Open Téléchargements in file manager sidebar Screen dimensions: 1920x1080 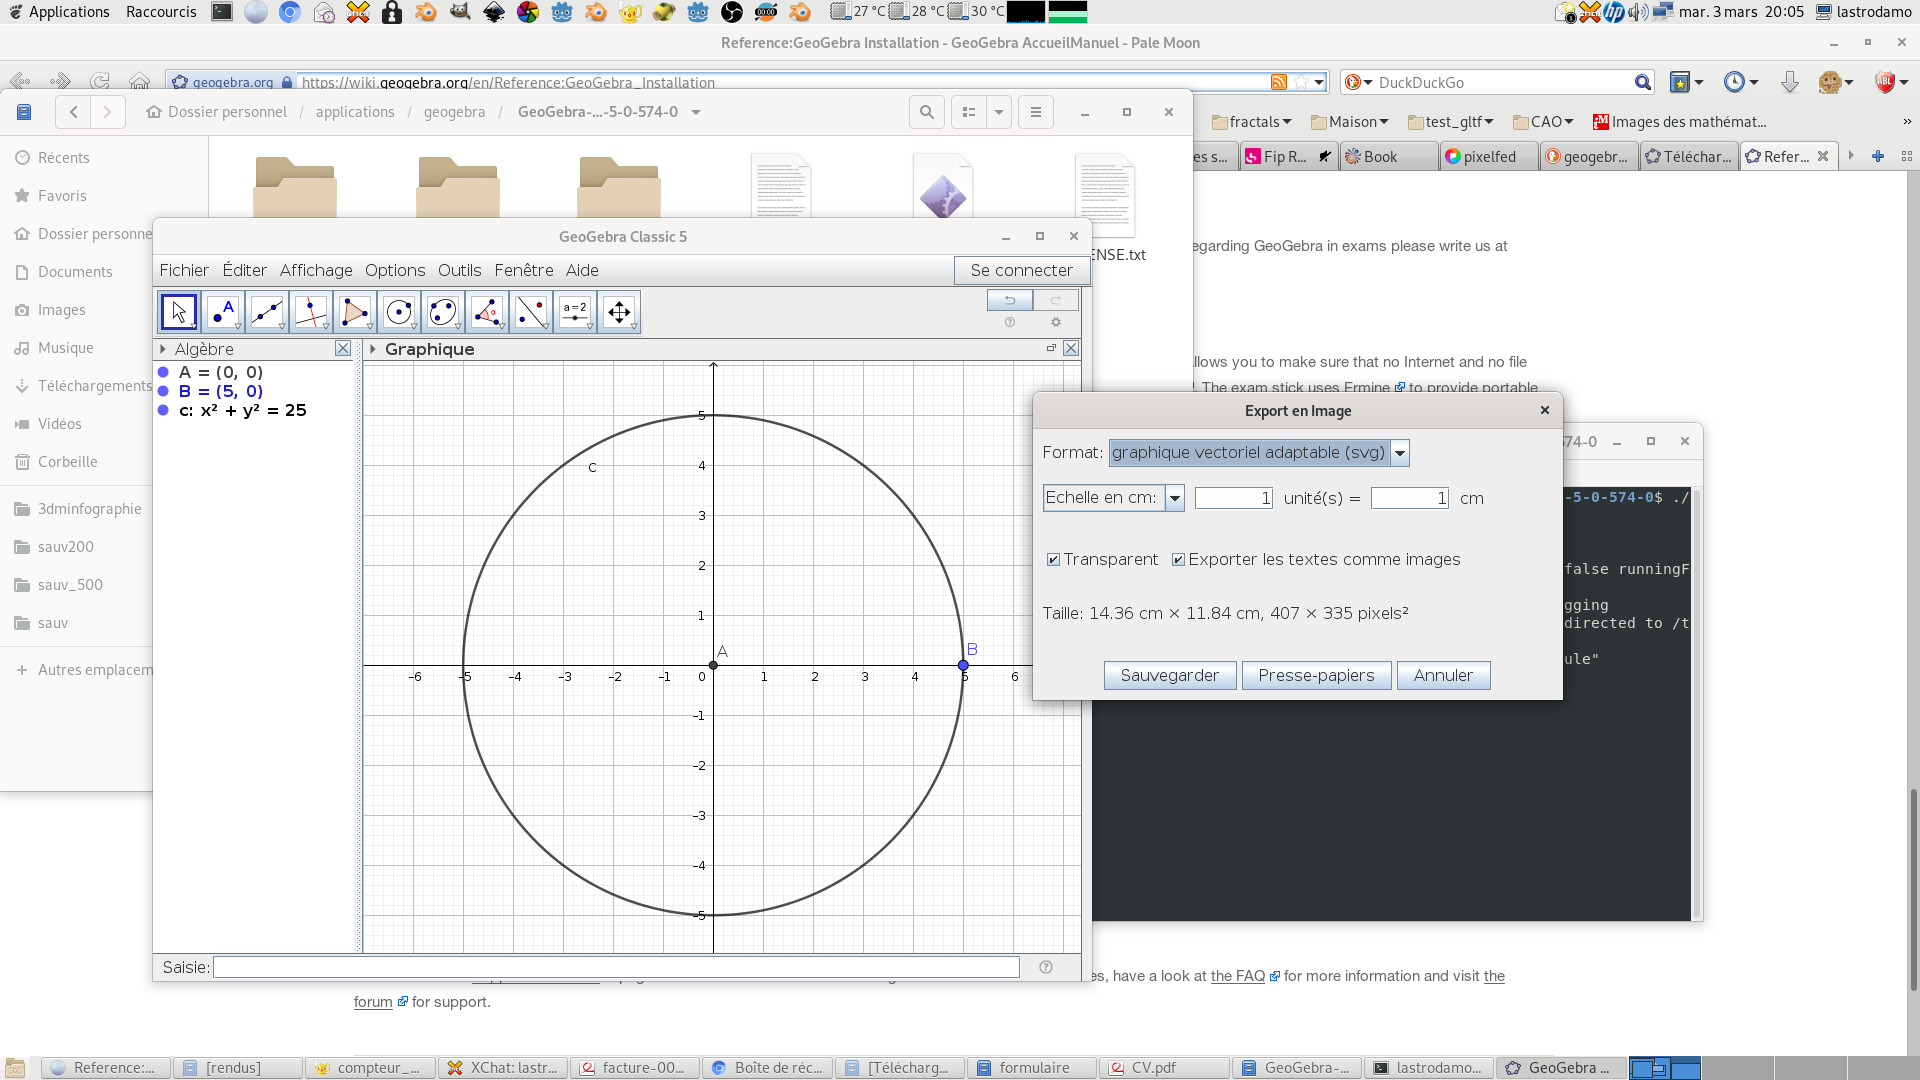click(95, 386)
